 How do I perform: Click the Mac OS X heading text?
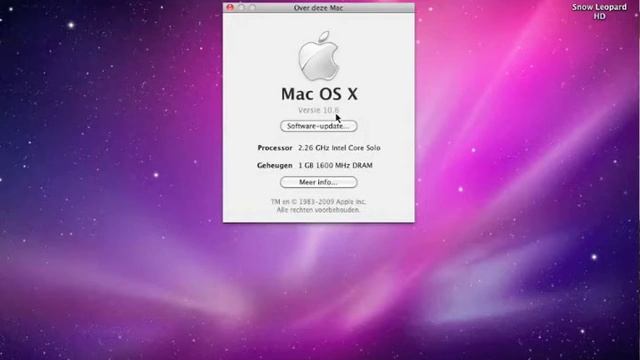(319, 94)
